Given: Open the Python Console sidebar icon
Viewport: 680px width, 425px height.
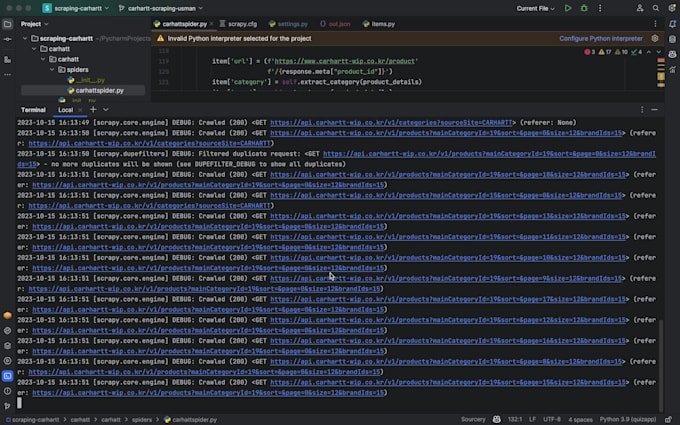Looking at the screenshot, I should [x=7, y=330].
